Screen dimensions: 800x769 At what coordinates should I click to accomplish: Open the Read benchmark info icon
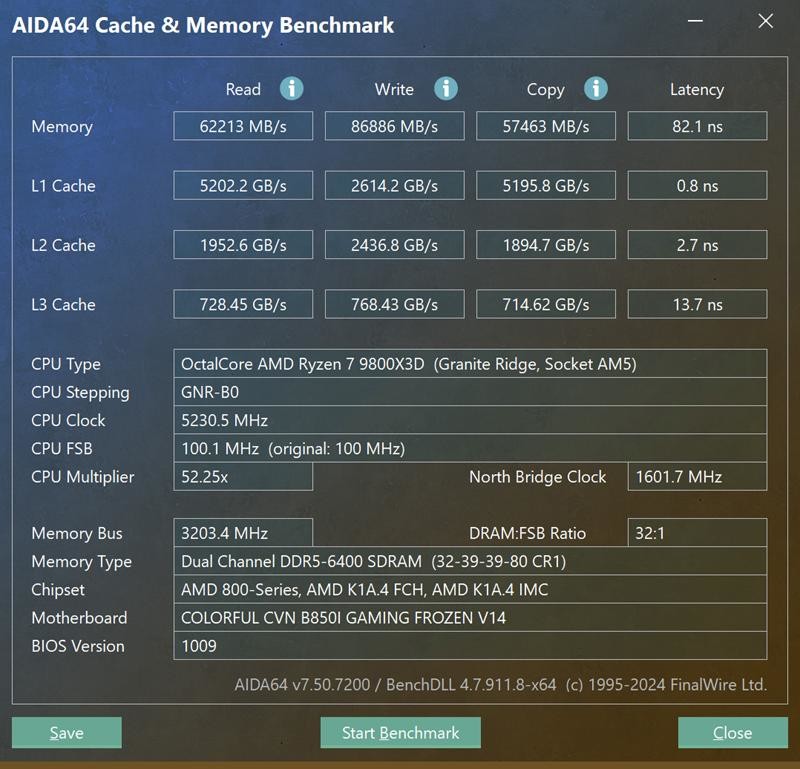coord(291,89)
